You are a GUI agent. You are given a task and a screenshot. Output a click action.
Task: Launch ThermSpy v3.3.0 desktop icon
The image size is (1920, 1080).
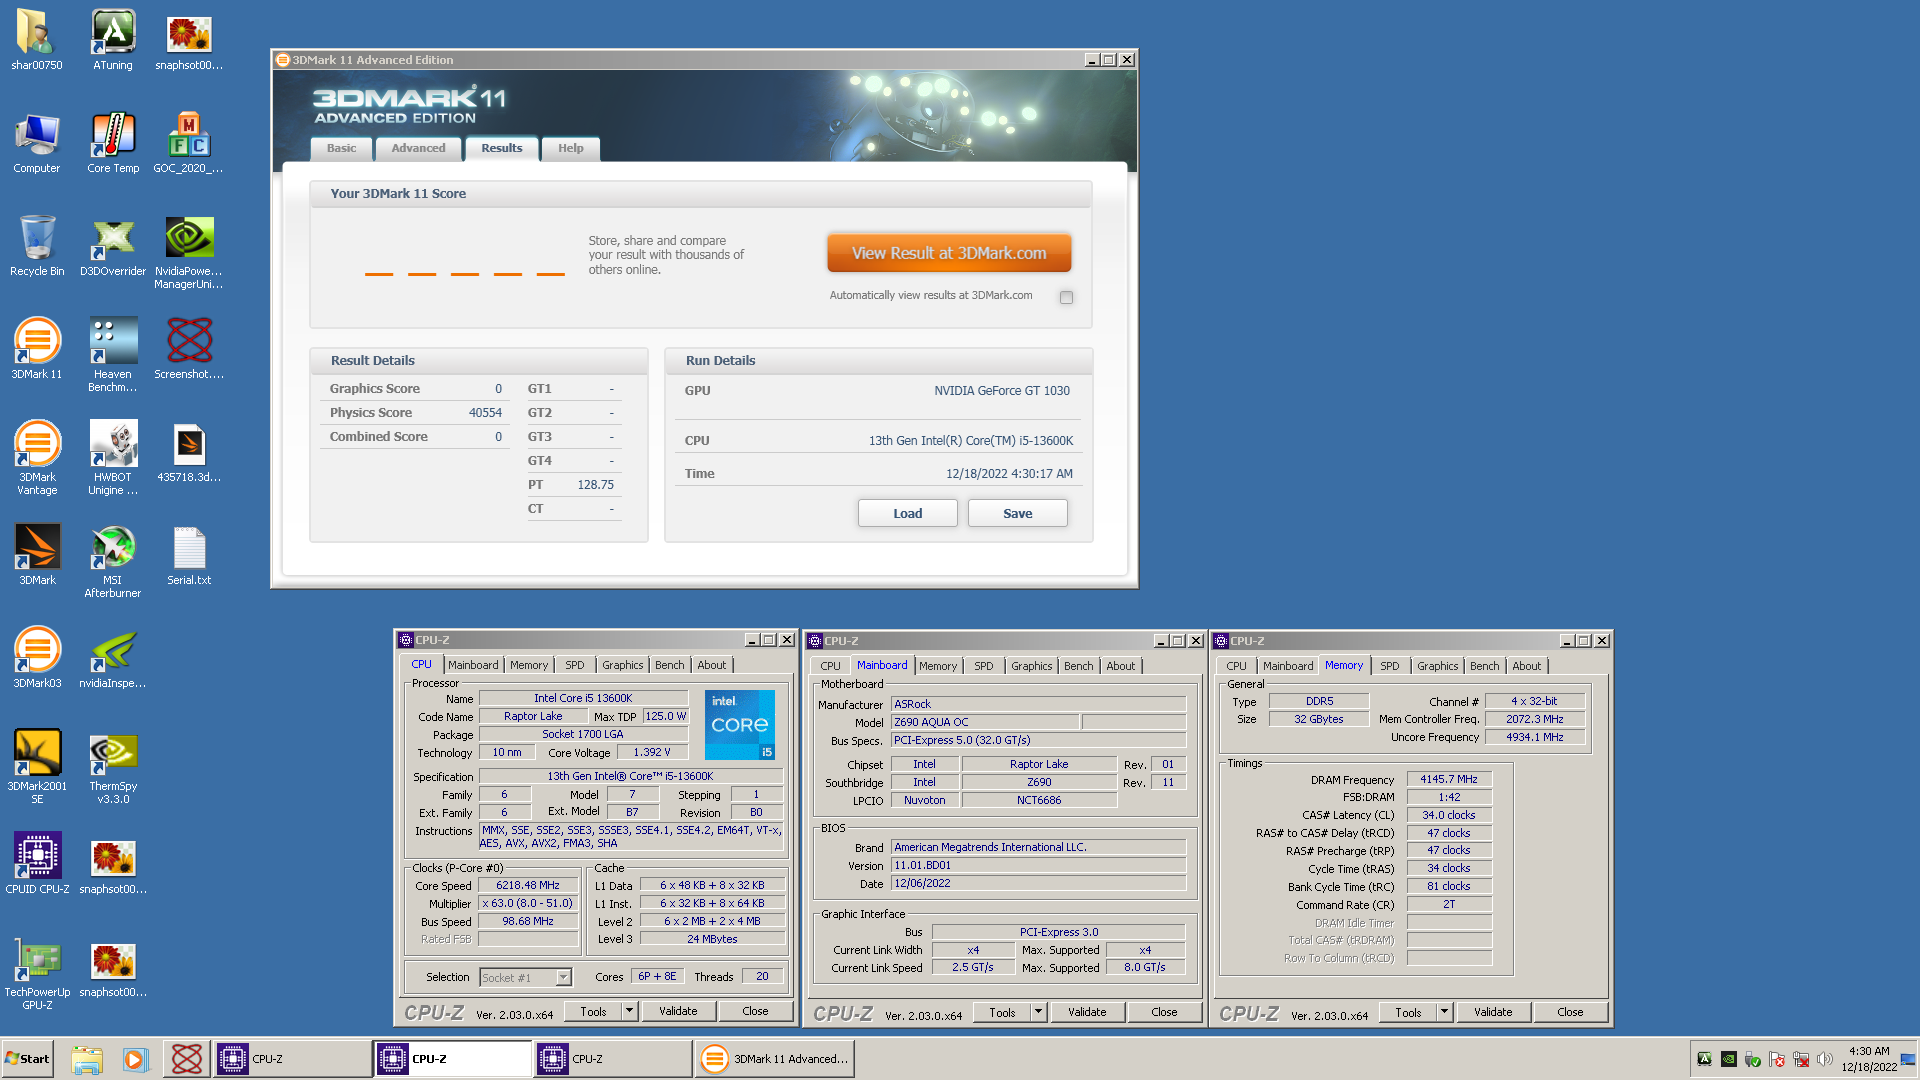[113, 767]
